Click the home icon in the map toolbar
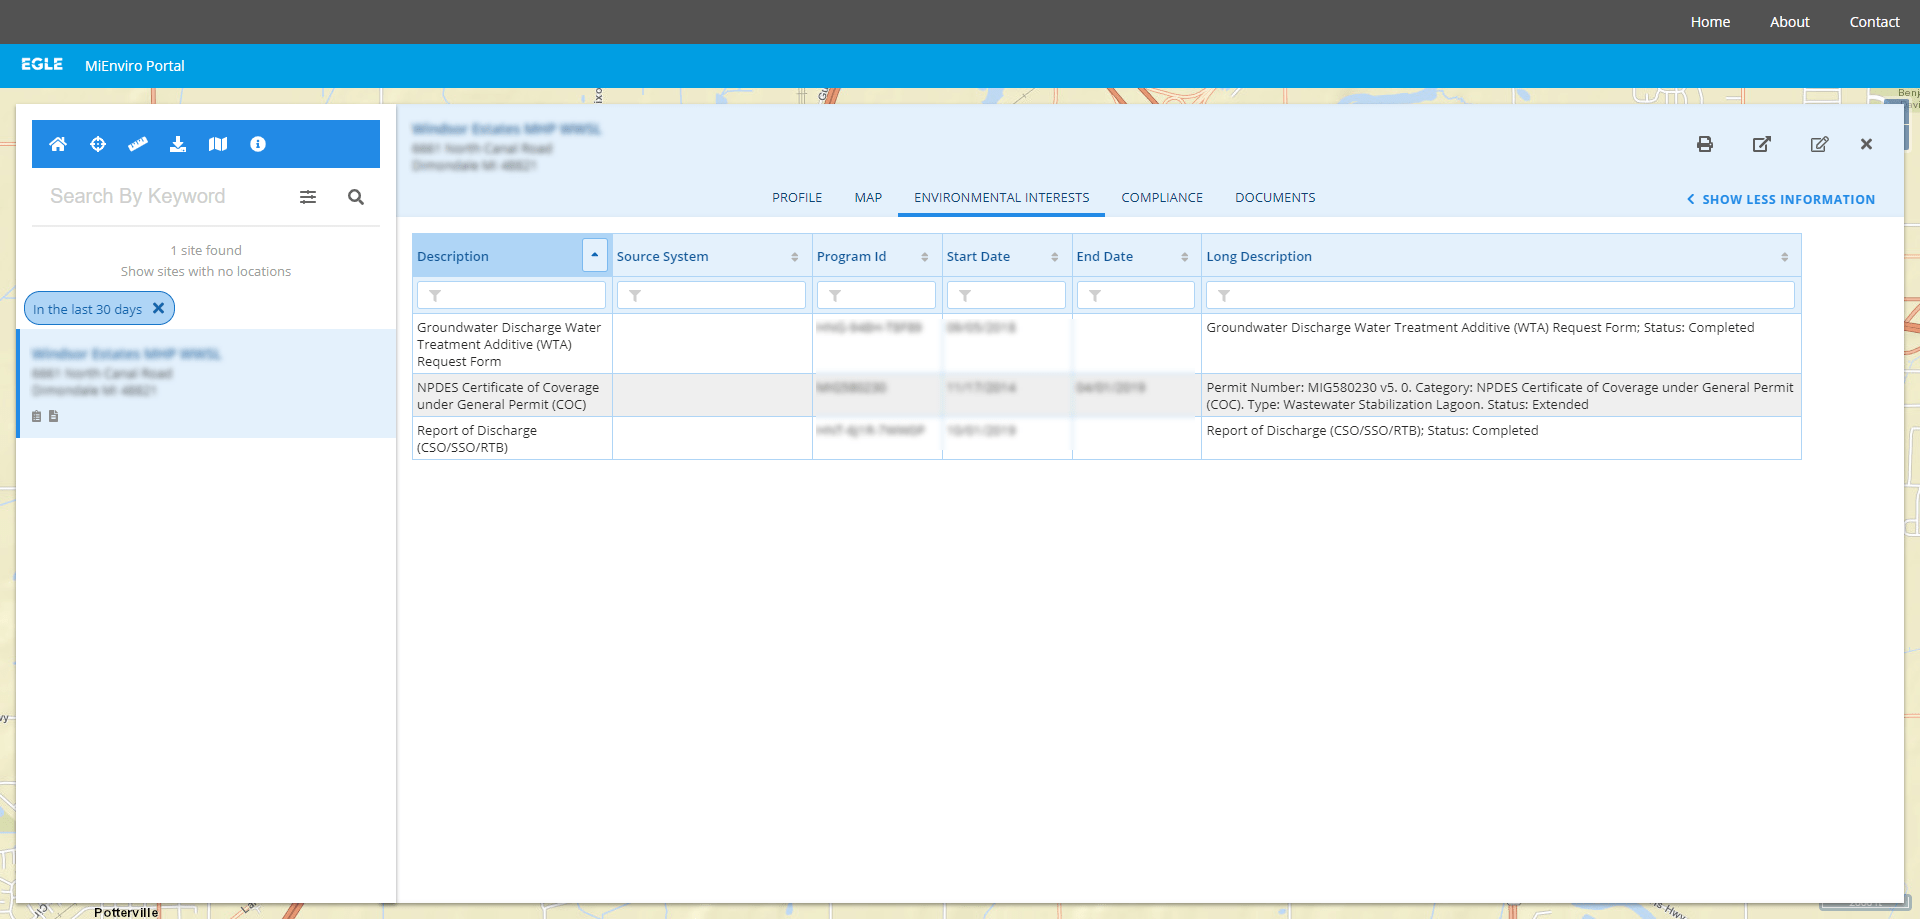This screenshot has width=1920, height=919. [x=58, y=144]
